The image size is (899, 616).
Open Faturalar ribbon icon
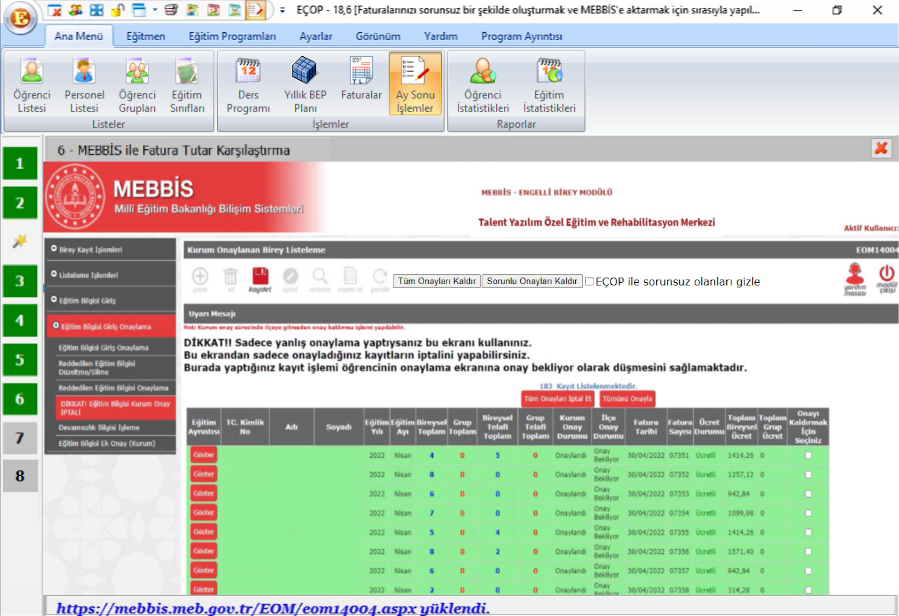361,79
